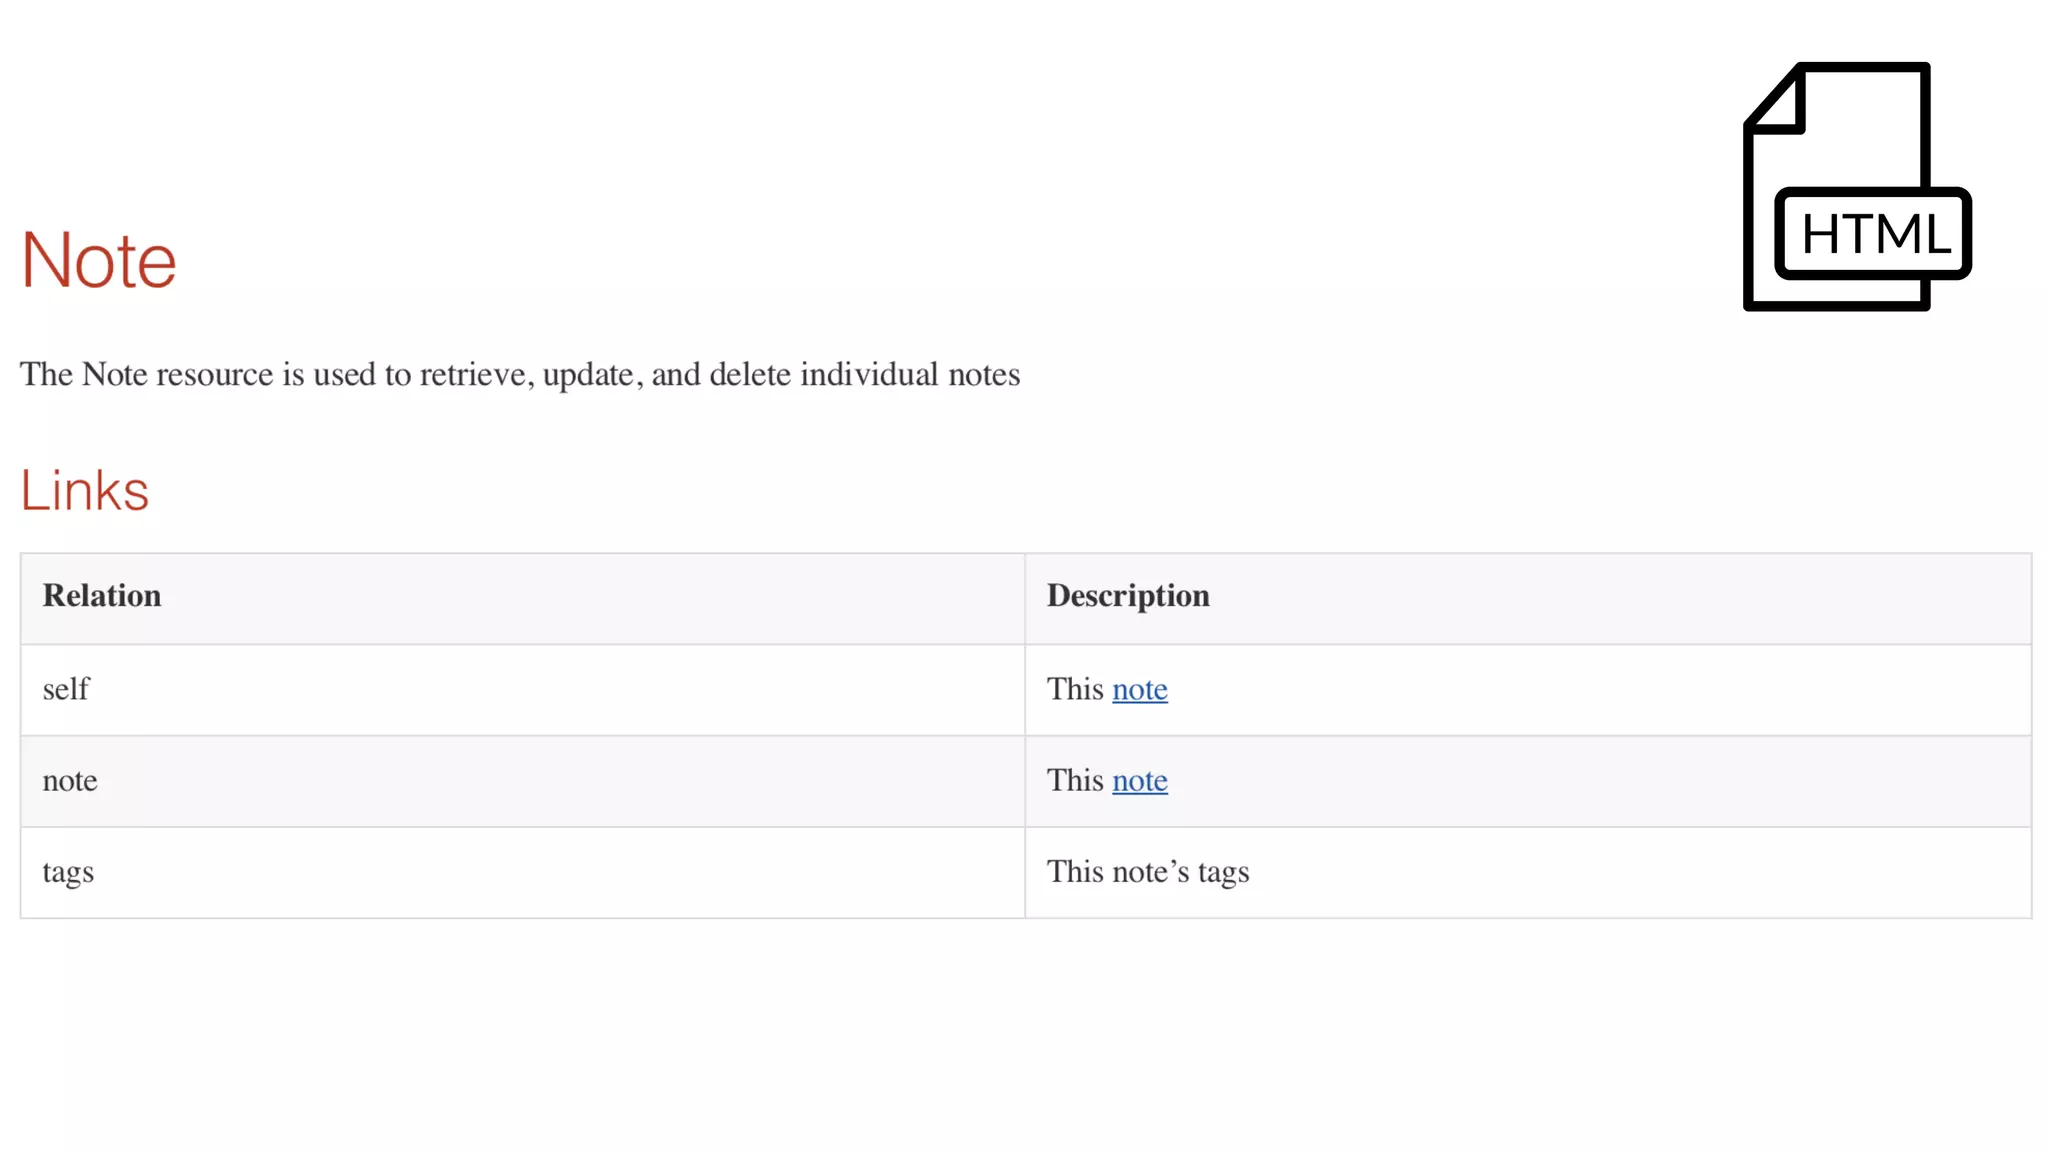Click the HTML label on the file icon
2048x1152 pixels.
(x=1875, y=235)
